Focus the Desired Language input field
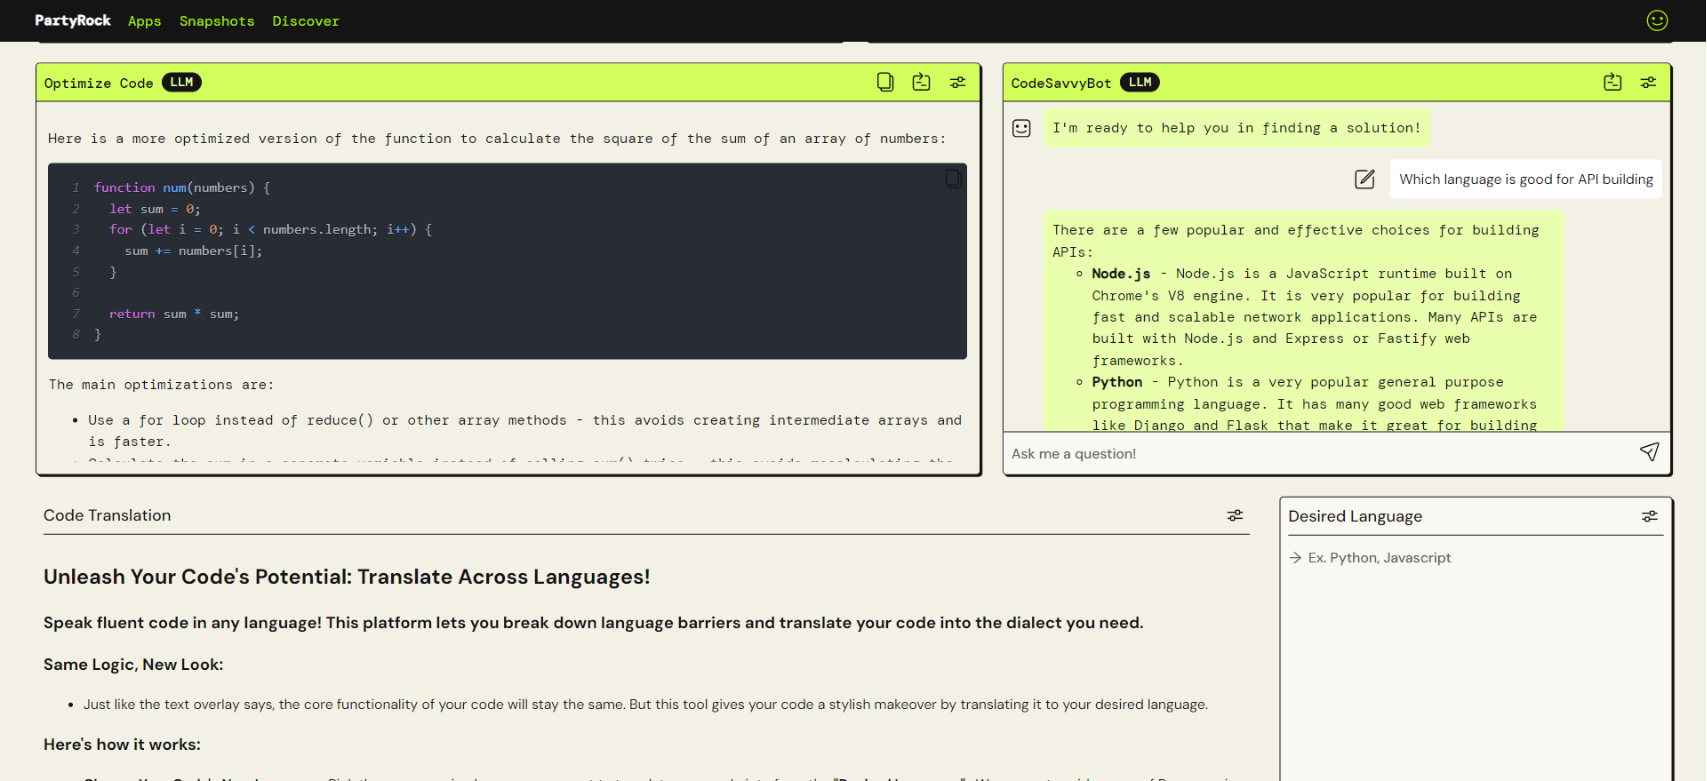 tap(1475, 558)
